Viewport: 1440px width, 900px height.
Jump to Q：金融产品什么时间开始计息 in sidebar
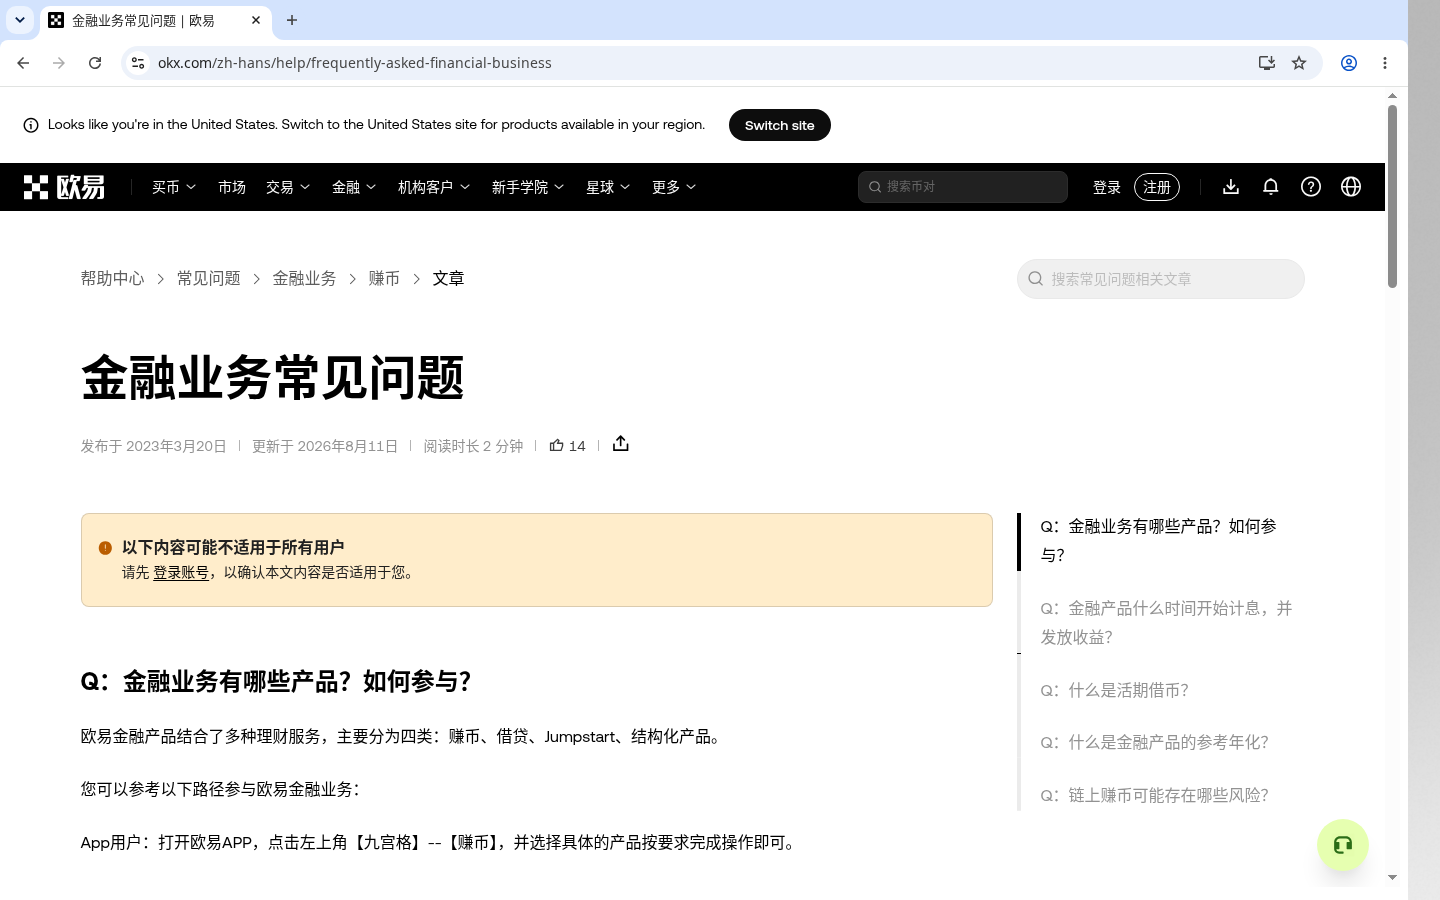[1167, 623]
